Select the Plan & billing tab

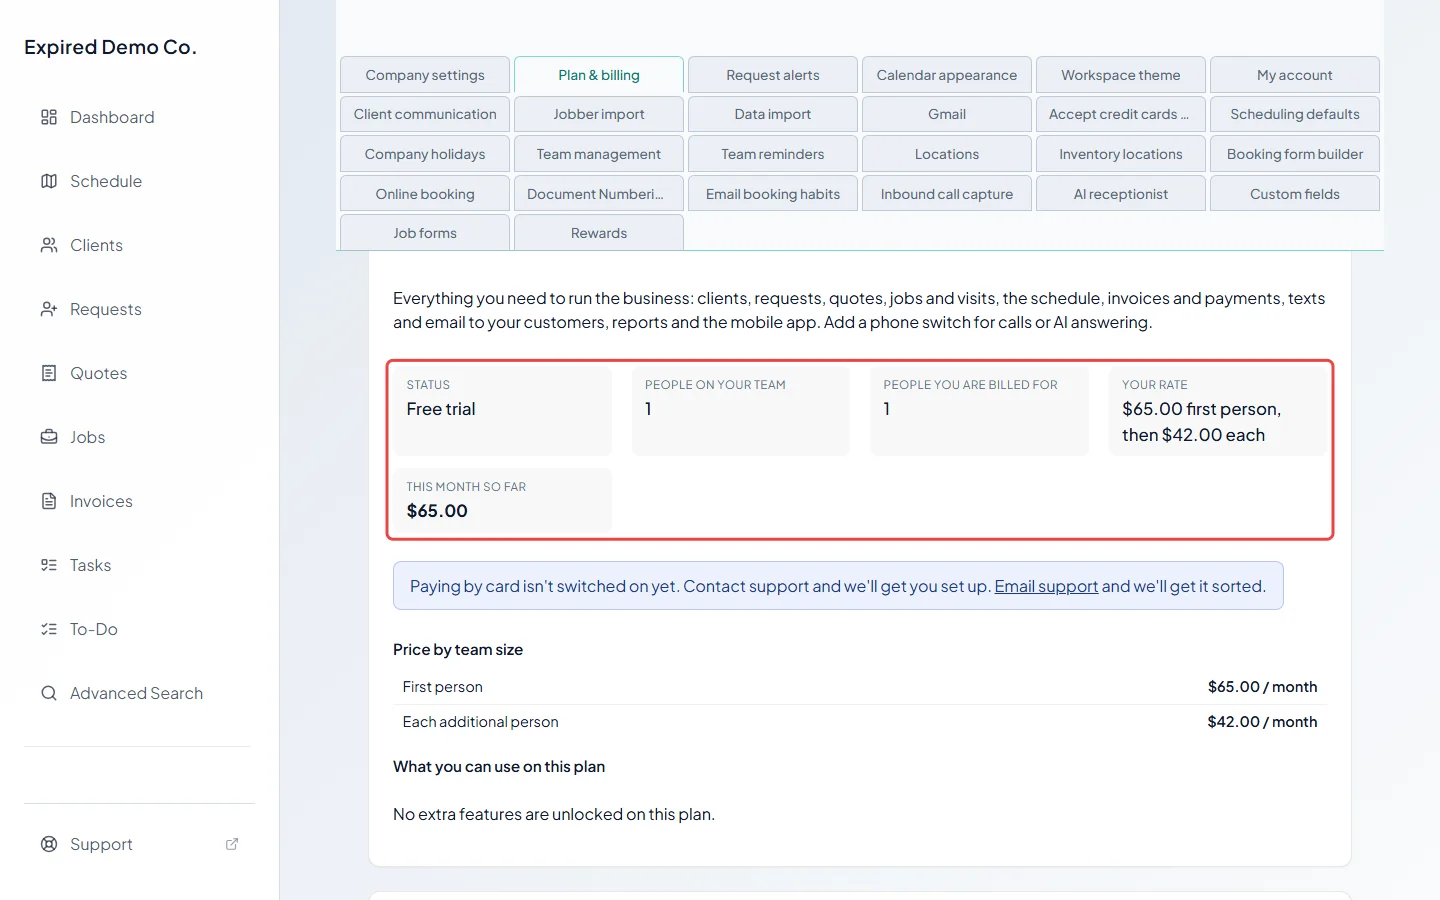click(599, 75)
